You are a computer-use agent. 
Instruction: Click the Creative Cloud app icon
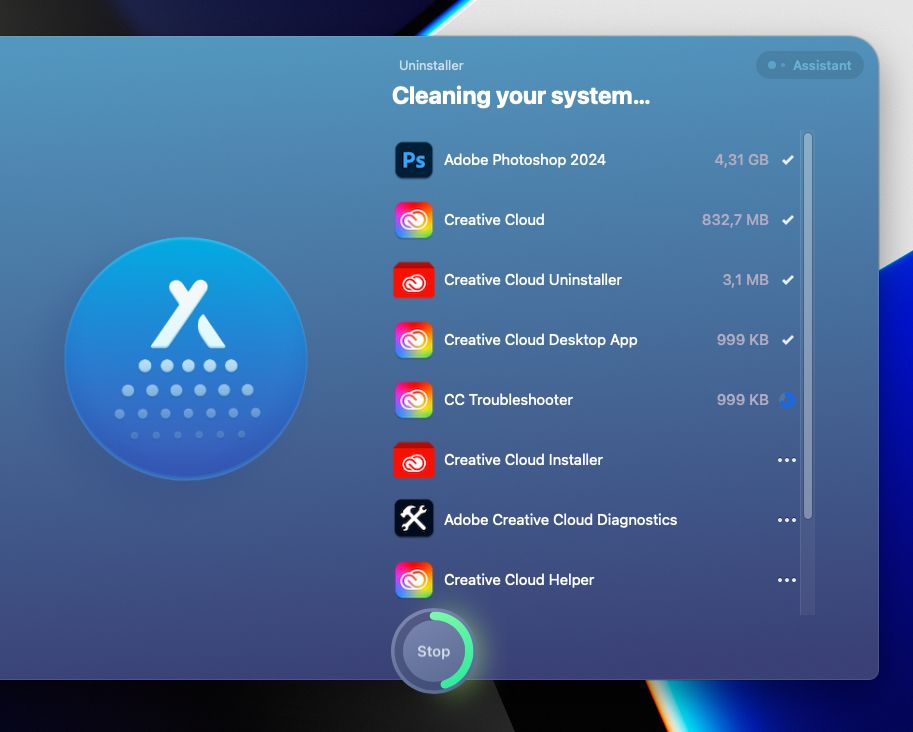coord(413,220)
